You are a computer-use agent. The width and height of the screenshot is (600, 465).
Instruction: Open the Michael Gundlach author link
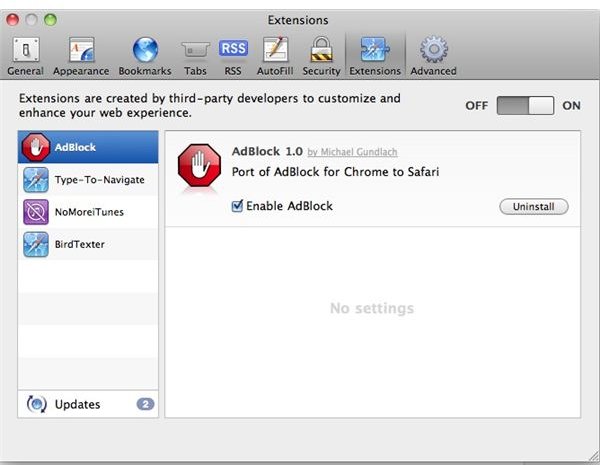pyautogui.click(x=352, y=152)
